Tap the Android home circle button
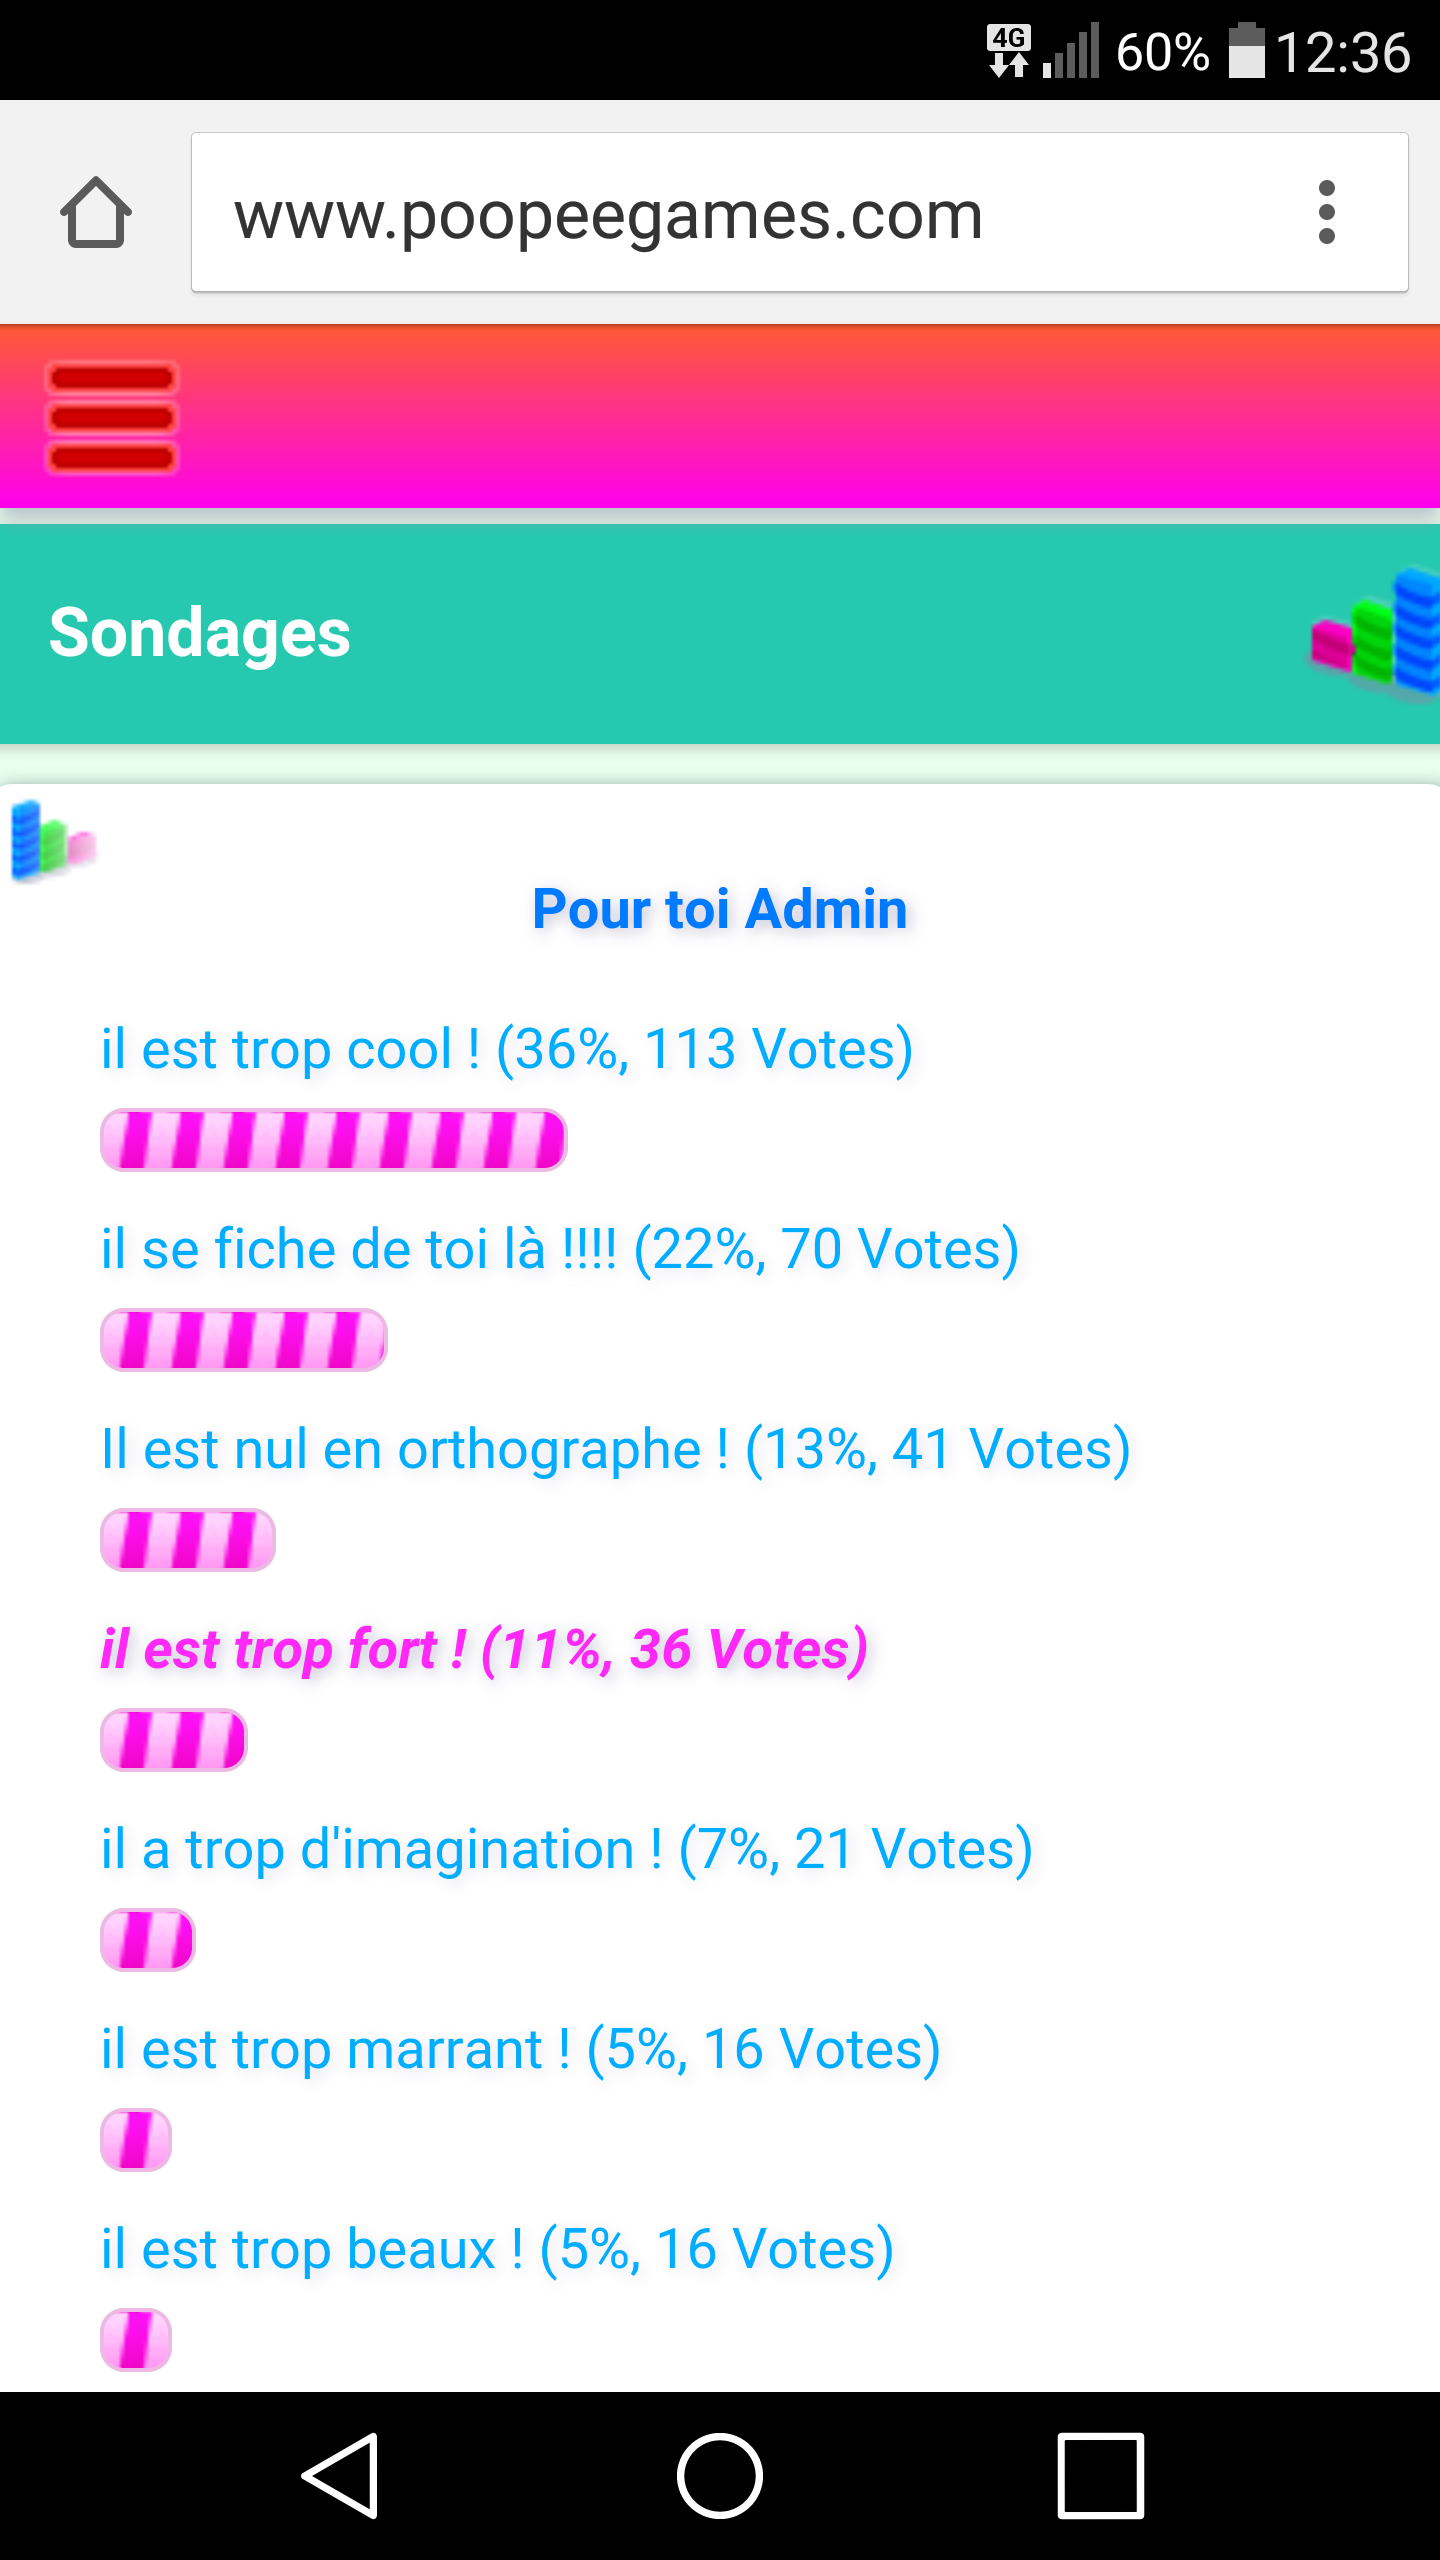This screenshot has height=2560, width=1440. [720, 2476]
